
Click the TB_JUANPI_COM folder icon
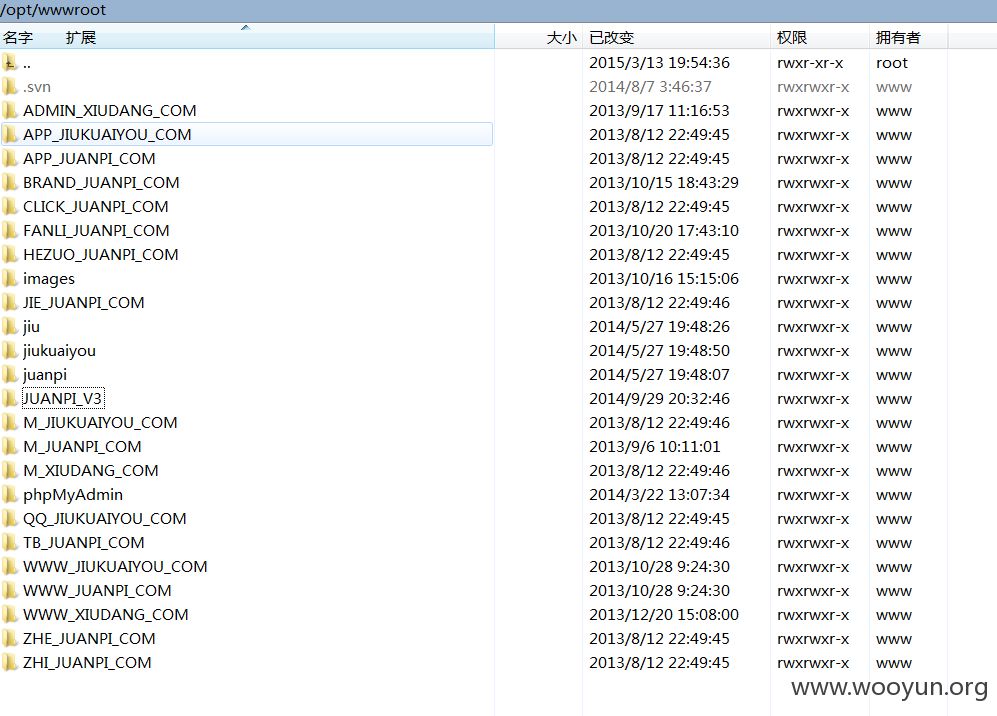(10, 542)
